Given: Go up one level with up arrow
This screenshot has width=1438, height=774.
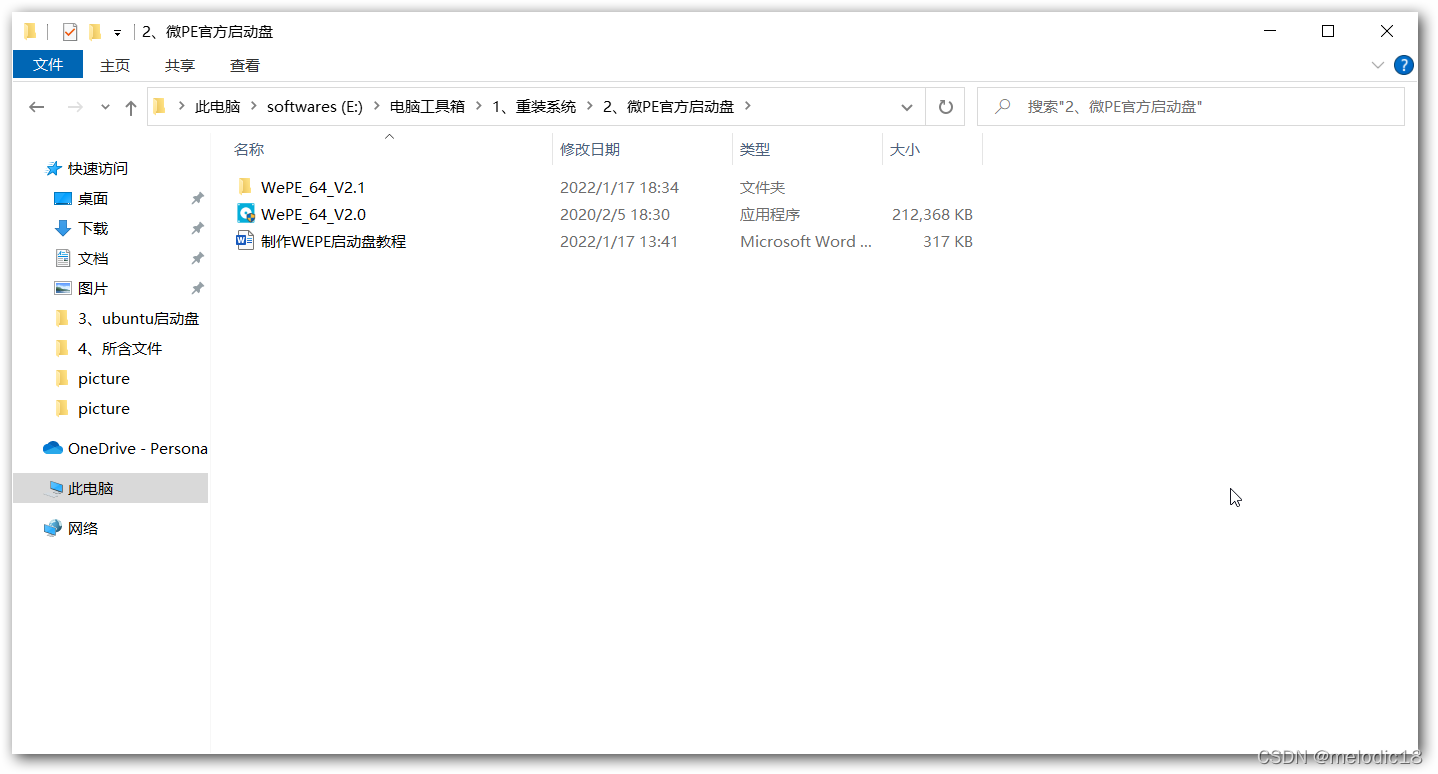Looking at the screenshot, I should [x=131, y=107].
